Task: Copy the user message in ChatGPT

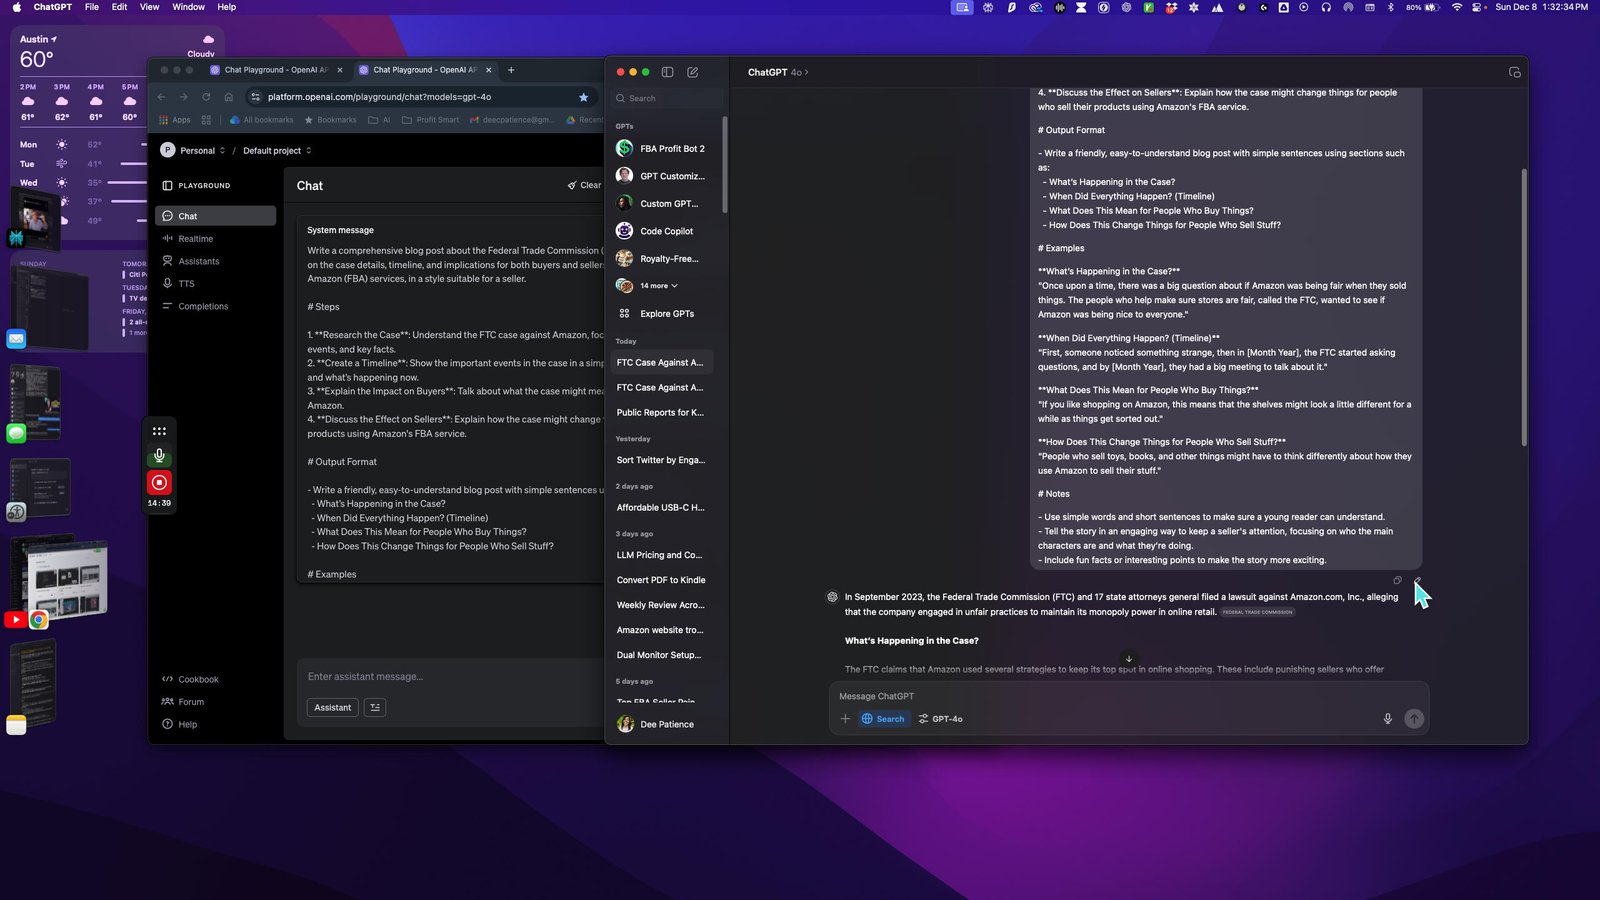Action: [x=1397, y=580]
